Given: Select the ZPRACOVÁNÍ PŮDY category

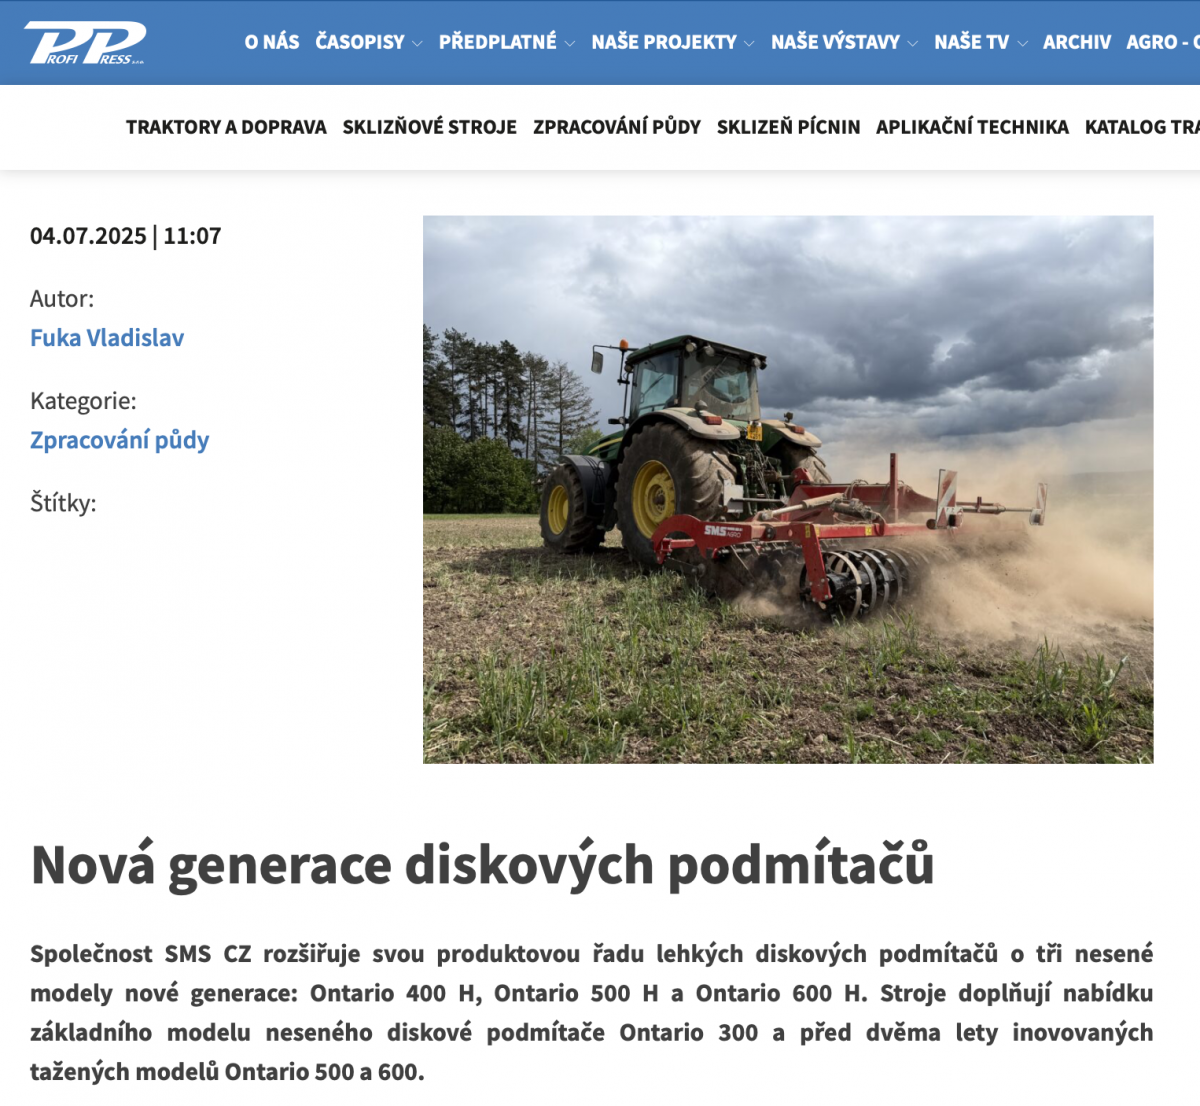Looking at the screenshot, I should click(617, 127).
